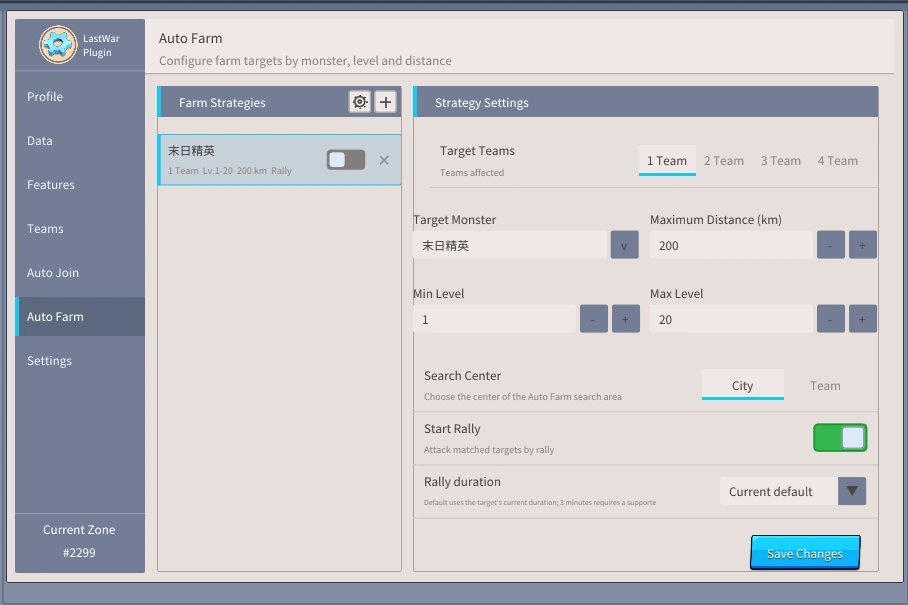
Task: Open the Data sidebar page
Action: pos(80,141)
